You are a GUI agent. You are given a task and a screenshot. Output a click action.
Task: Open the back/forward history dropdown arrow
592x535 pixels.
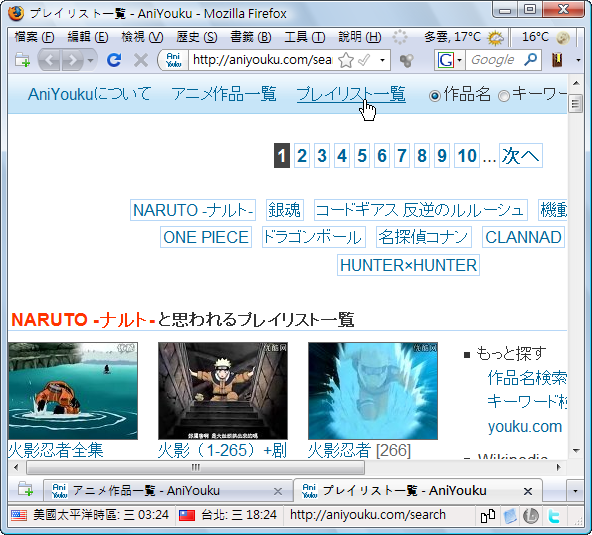90,60
